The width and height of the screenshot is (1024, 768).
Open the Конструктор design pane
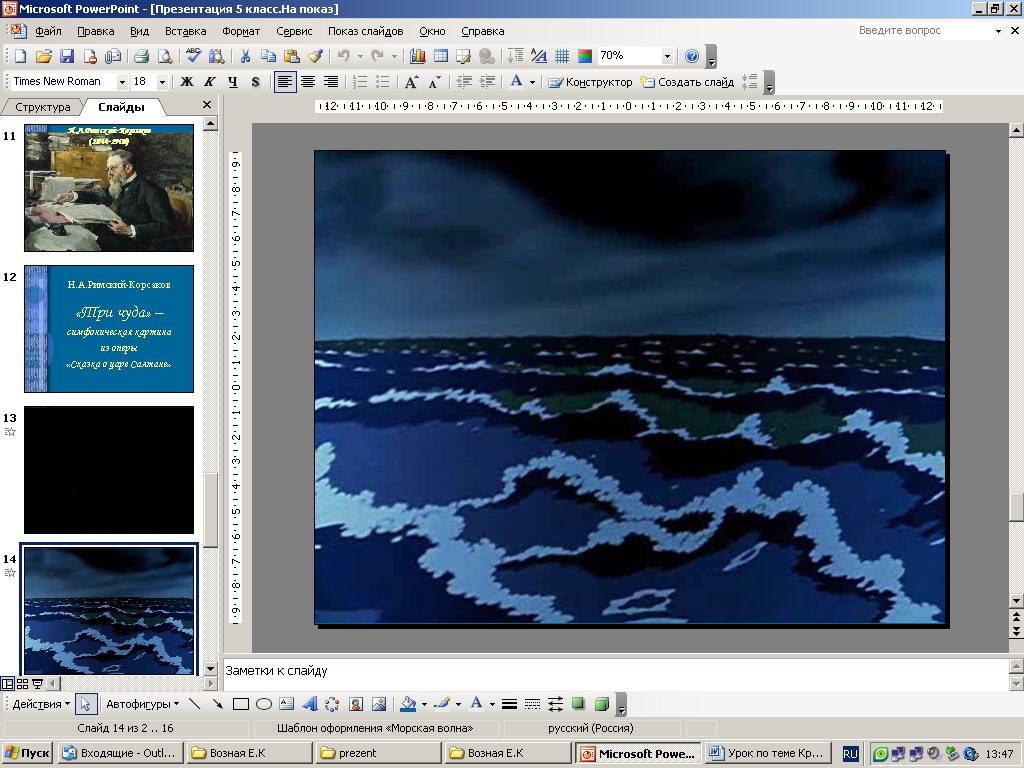590,82
